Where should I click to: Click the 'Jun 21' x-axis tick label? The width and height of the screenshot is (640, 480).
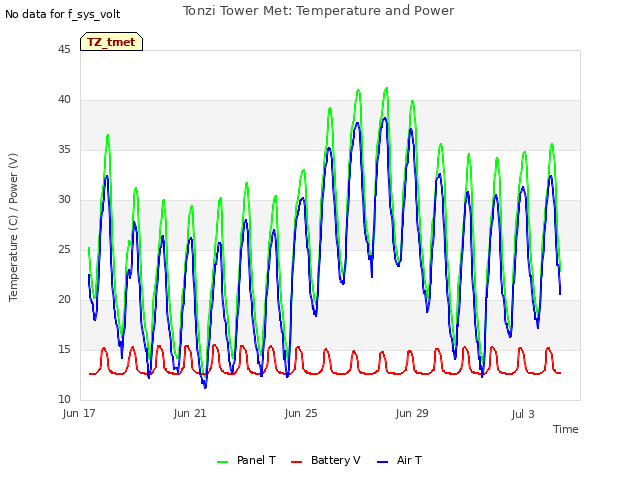(x=190, y=413)
